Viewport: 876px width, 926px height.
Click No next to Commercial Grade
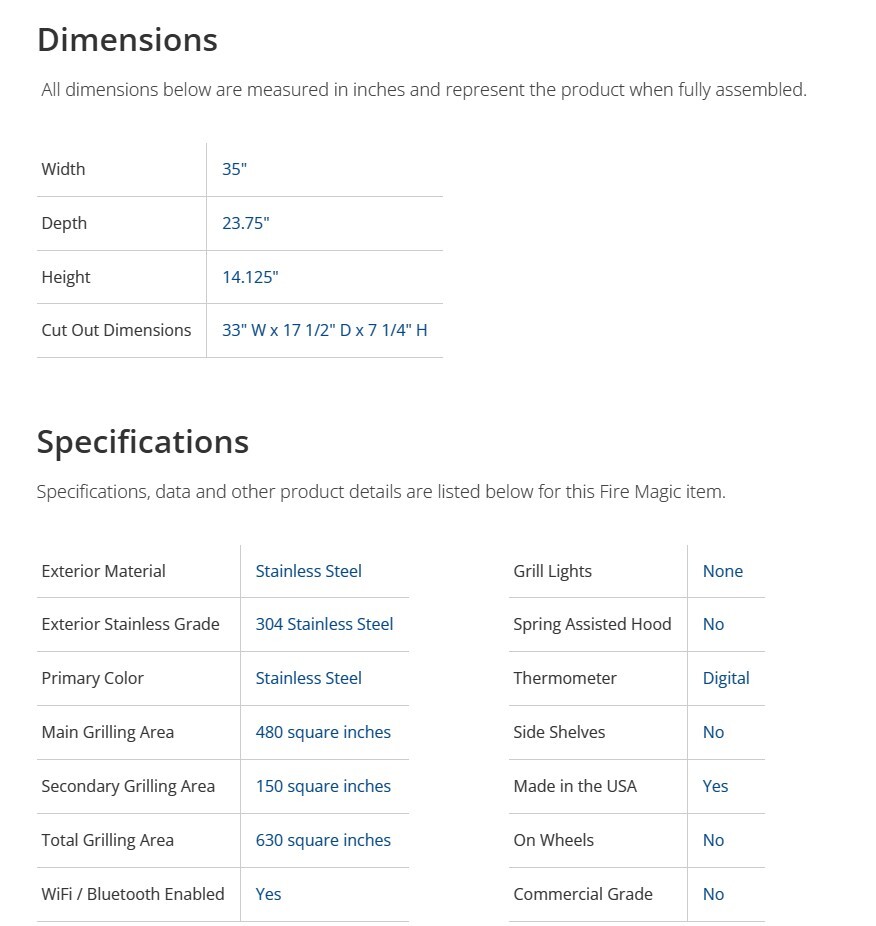[x=713, y=894]
